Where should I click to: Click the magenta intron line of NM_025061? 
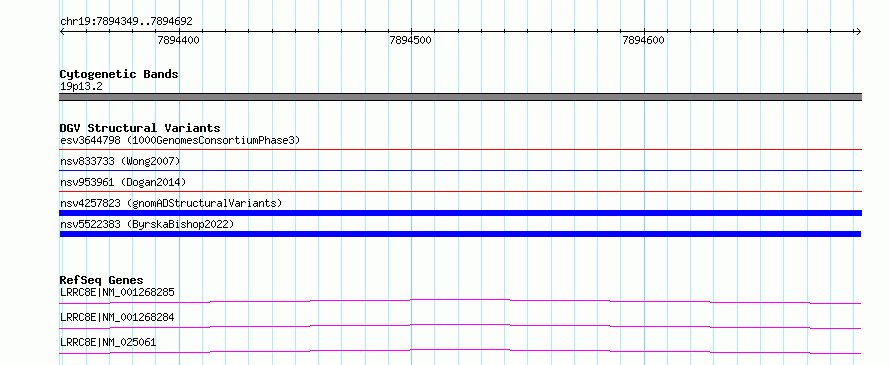pos(460,350)
